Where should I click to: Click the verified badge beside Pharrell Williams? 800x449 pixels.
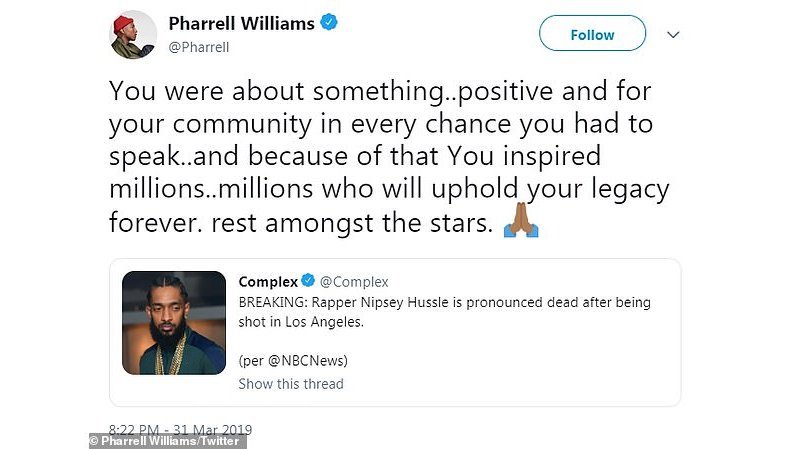[x=328, y=22]
